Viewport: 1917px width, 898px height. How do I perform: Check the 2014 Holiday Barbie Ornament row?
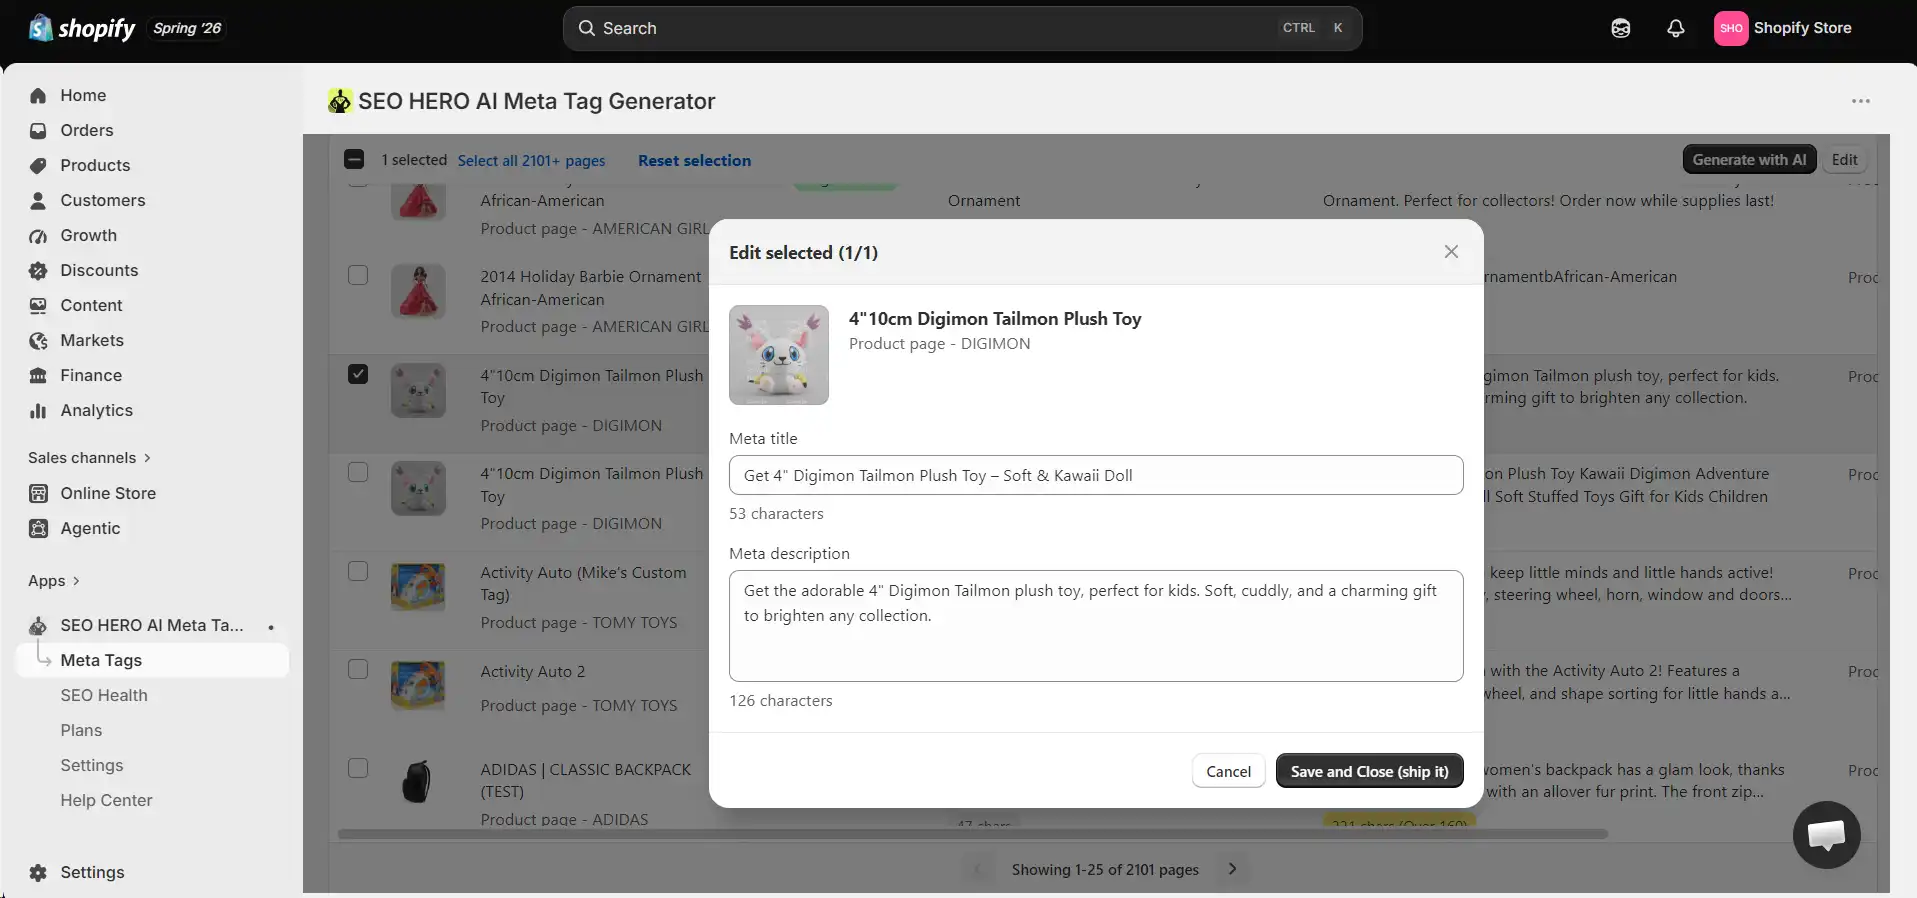[358, 275]
